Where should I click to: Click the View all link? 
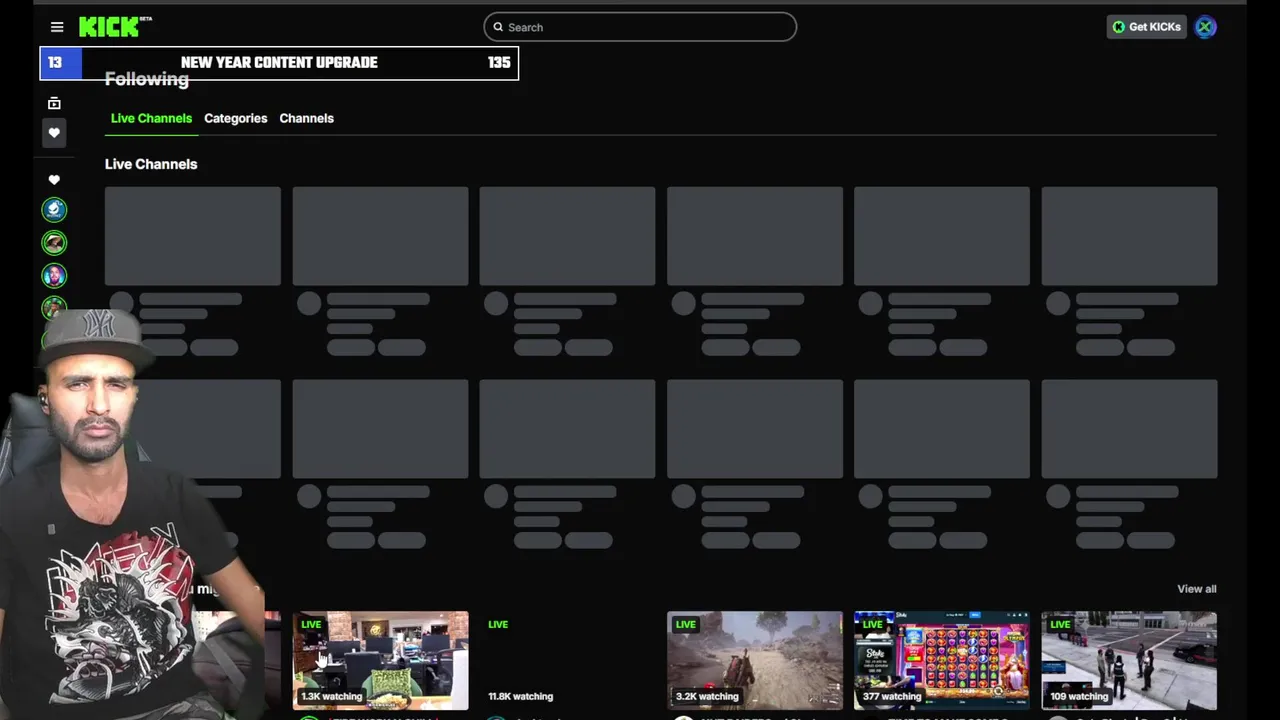[x=1197, y=589]
